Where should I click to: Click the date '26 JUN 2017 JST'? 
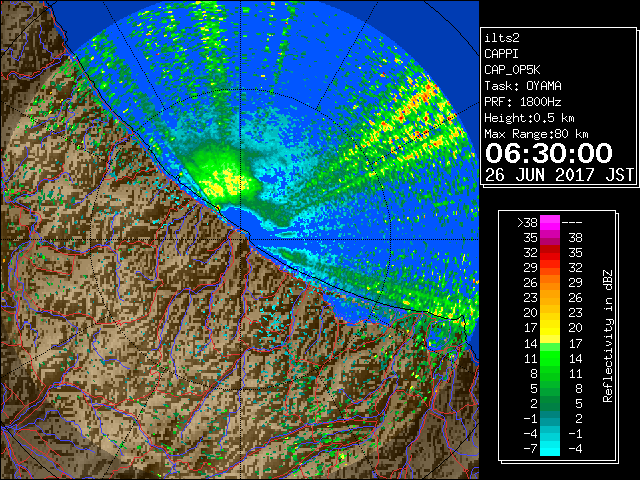coord(559,175)
